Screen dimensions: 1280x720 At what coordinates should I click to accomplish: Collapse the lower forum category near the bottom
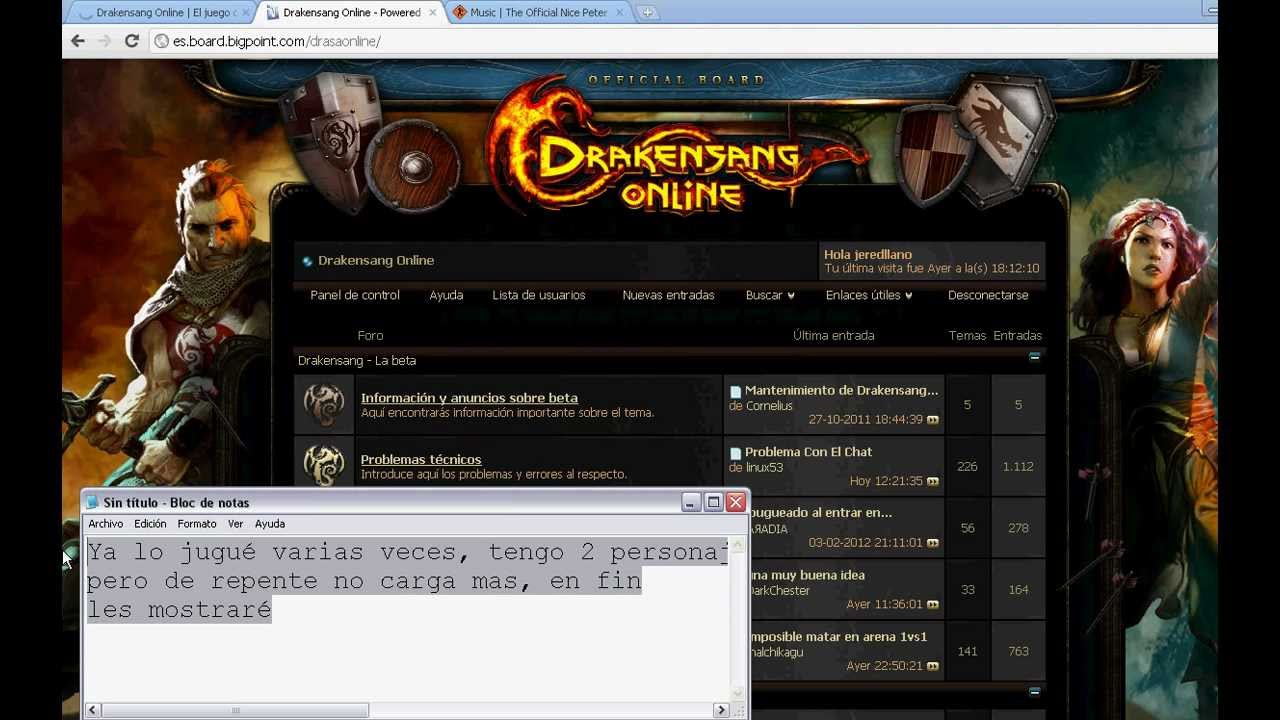click(1034, 691)
